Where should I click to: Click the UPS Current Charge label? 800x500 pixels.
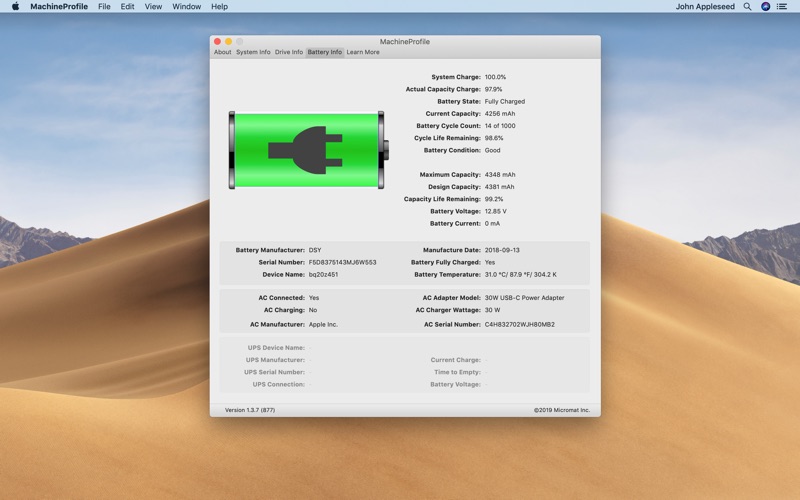[456, 360]
